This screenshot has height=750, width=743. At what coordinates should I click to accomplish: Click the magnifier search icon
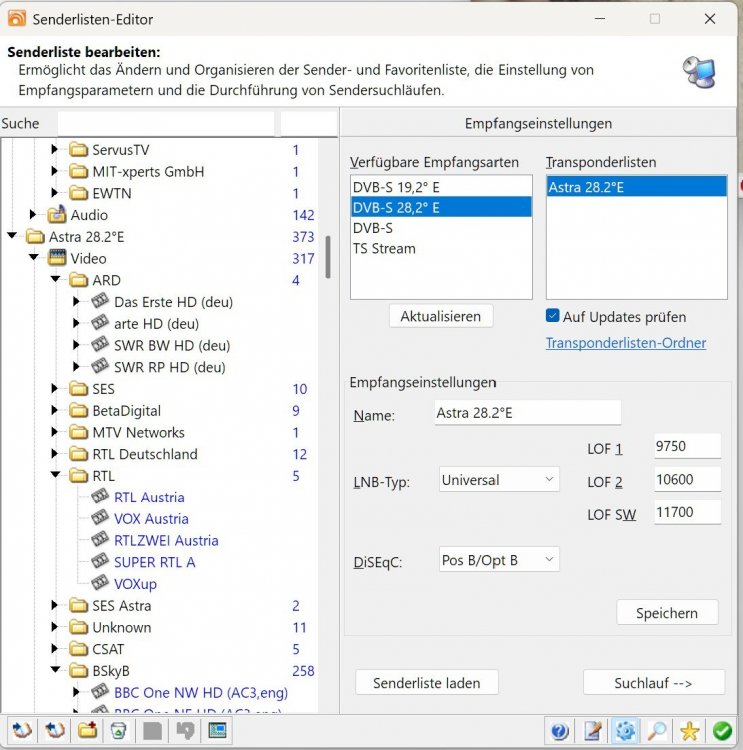[x=657, y=731]
